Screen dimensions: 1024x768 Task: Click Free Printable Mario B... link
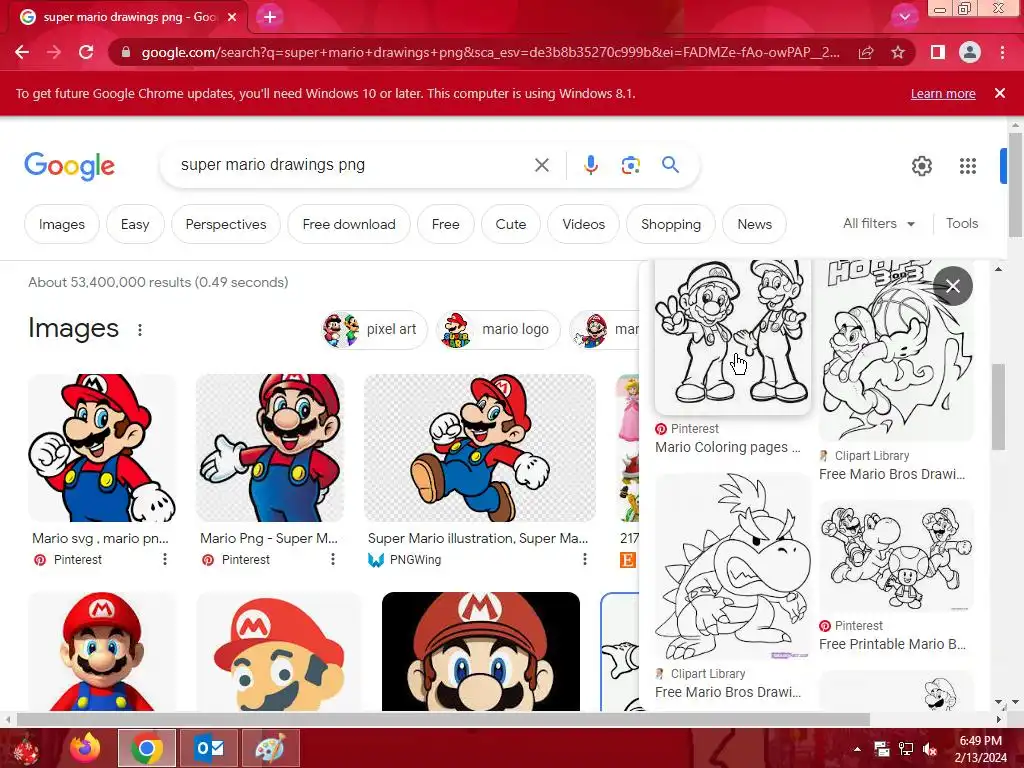pyautogui.click(x=892, y=644)
